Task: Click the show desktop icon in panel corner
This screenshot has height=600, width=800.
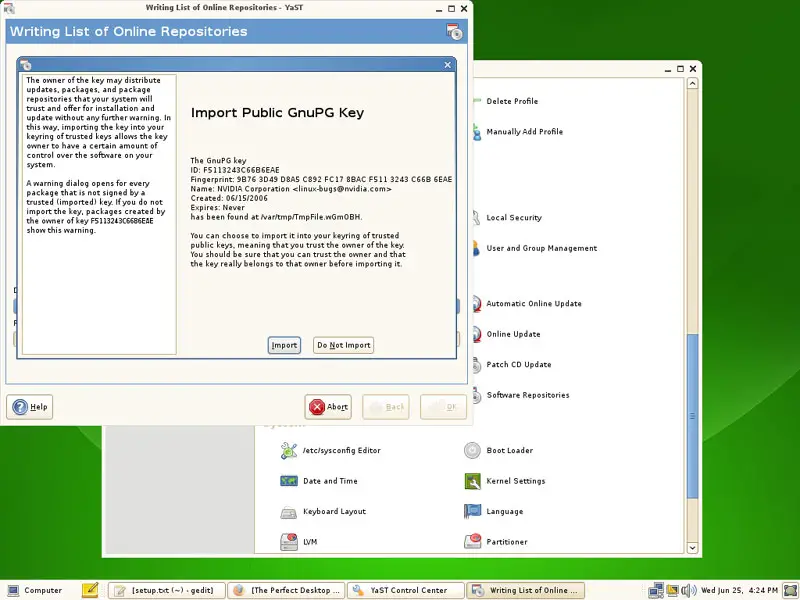Action: tap(790, 590)
